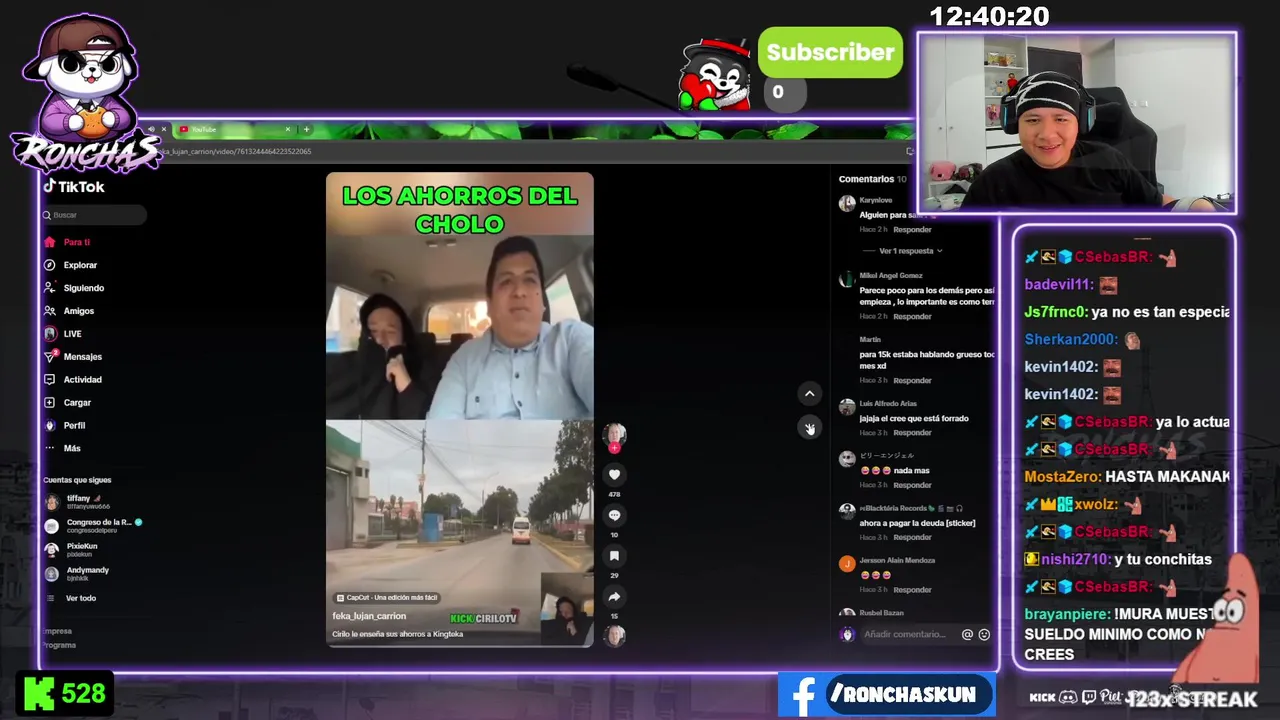Open reBlacktéria Records' profile name
This screenshot has height=720, width=1280.
892,508
